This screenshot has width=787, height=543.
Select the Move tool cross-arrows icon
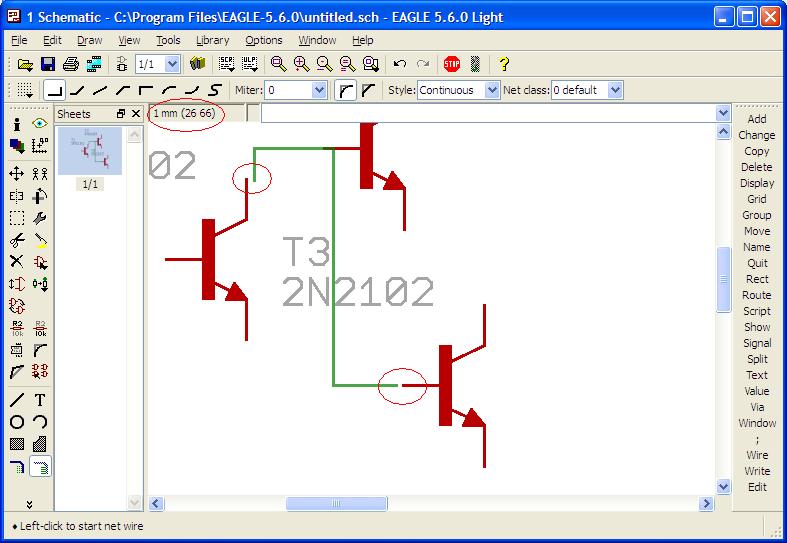(17, 174)
